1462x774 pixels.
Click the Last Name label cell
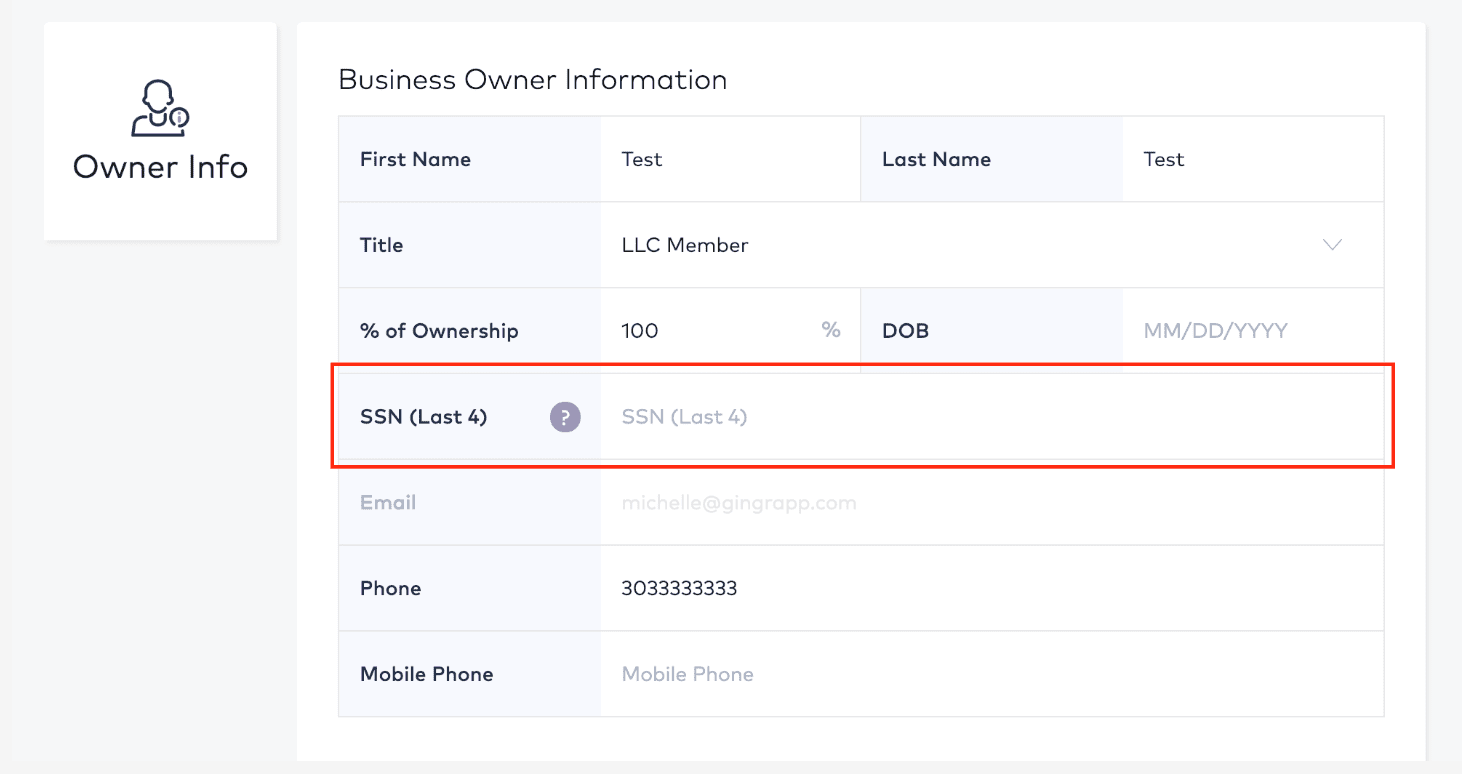[x=991, y=159]
